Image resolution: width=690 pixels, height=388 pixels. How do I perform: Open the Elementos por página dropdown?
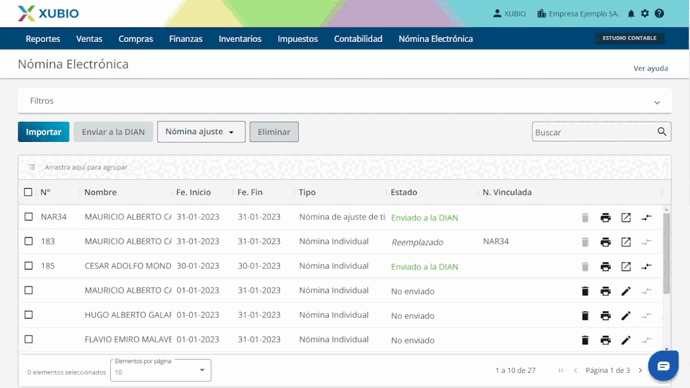161,370
